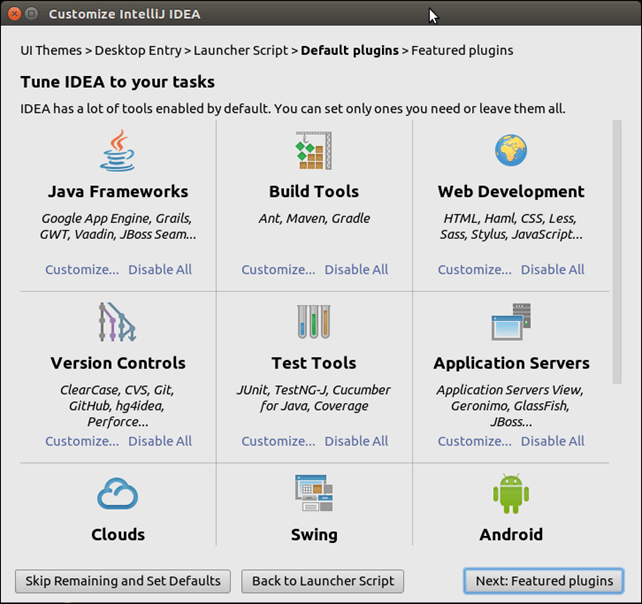Open Customize for Build Tools
The height and width of the screenshot is (604, 642).
tap(278, 269)
